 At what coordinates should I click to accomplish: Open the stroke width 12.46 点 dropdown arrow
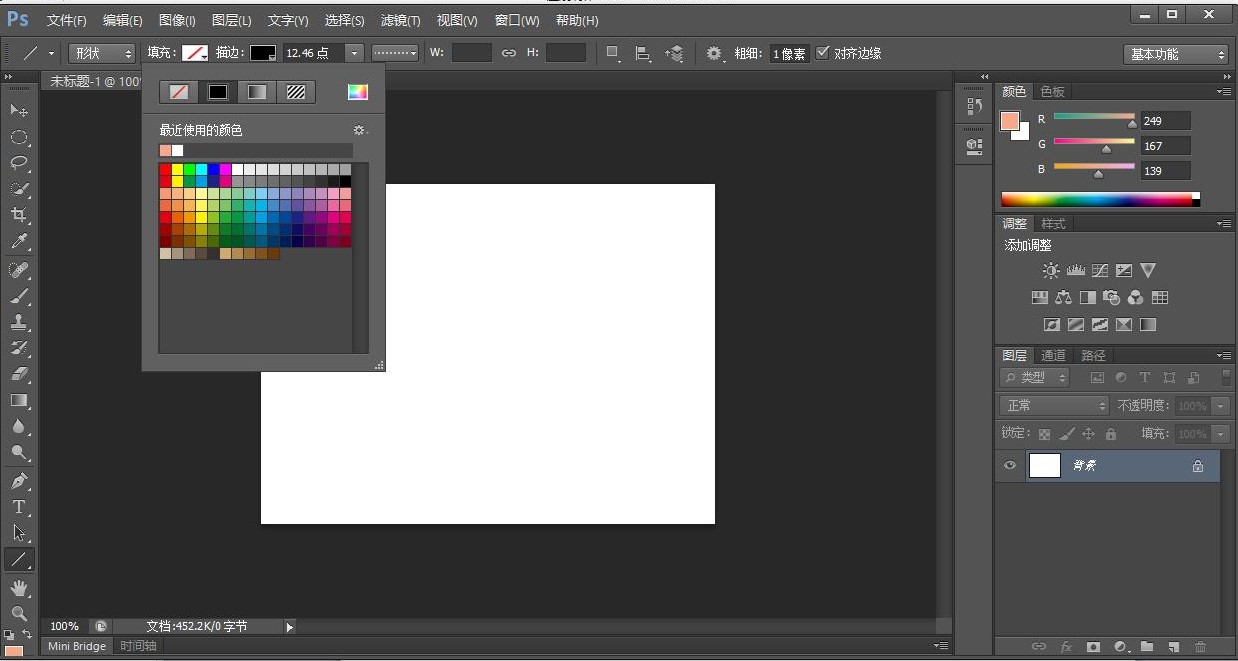point(354,53)
